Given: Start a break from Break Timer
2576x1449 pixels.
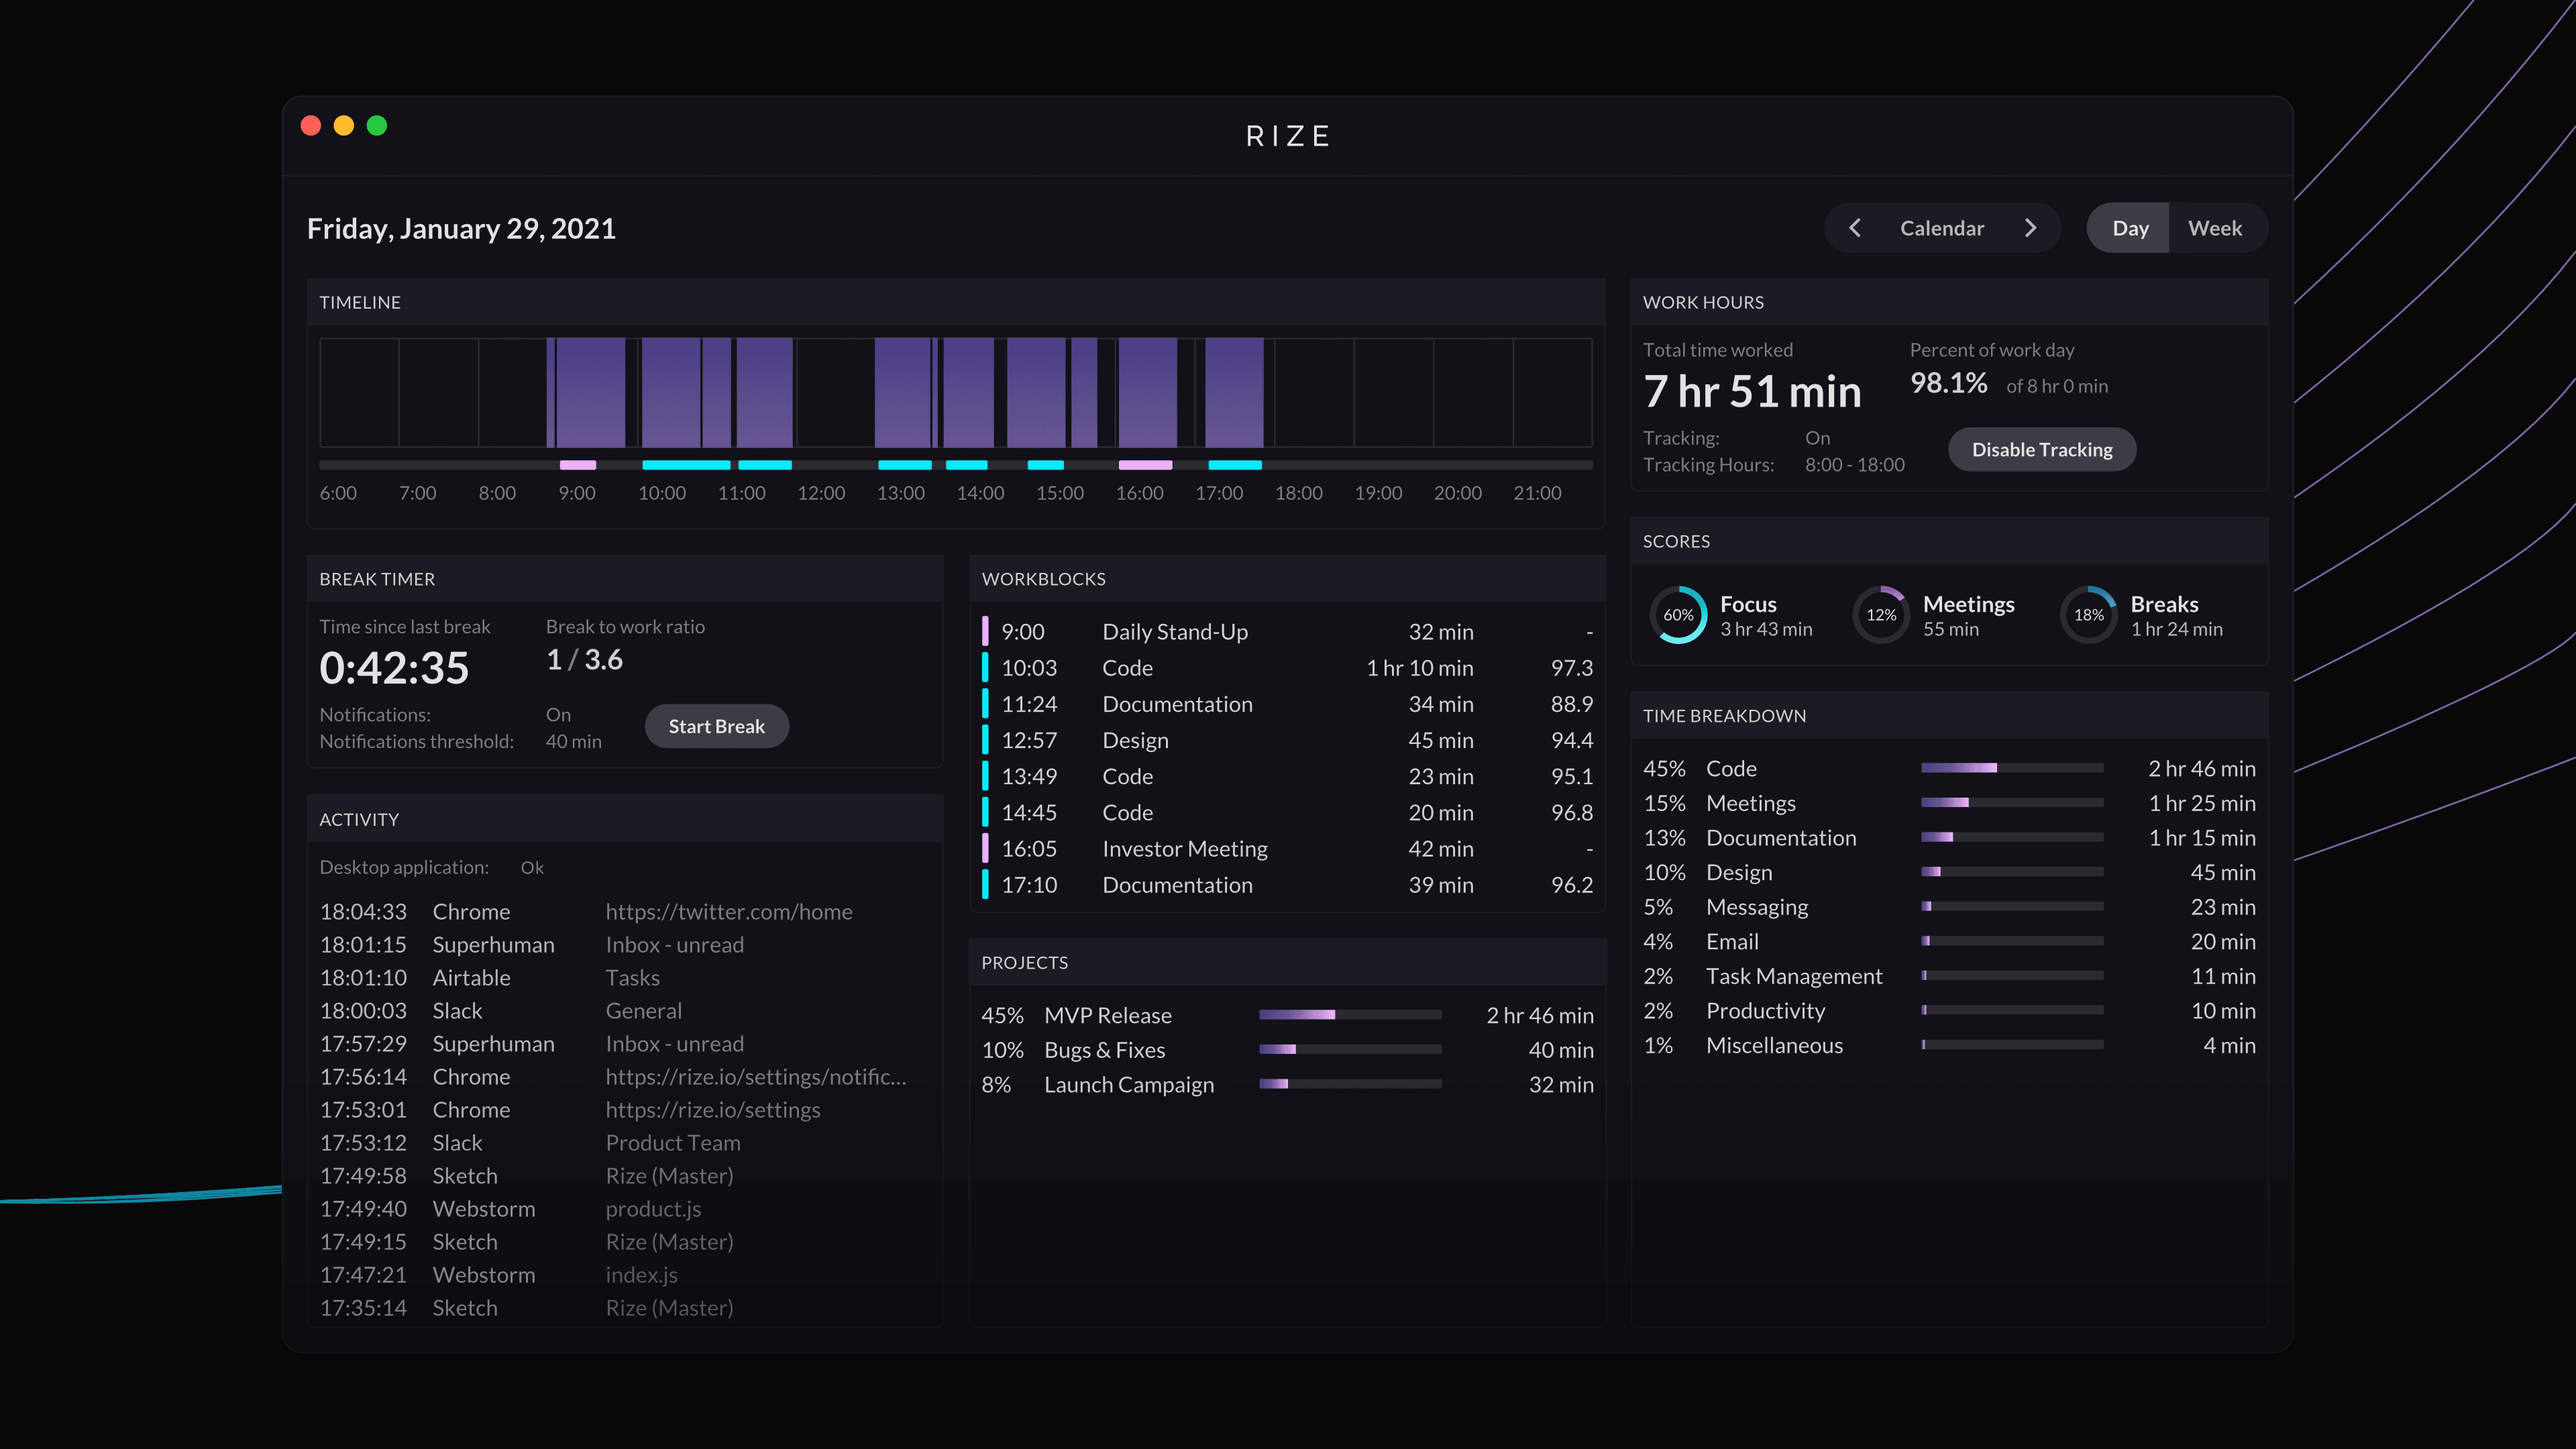Looking at the screenshot, I should point(716,726).
